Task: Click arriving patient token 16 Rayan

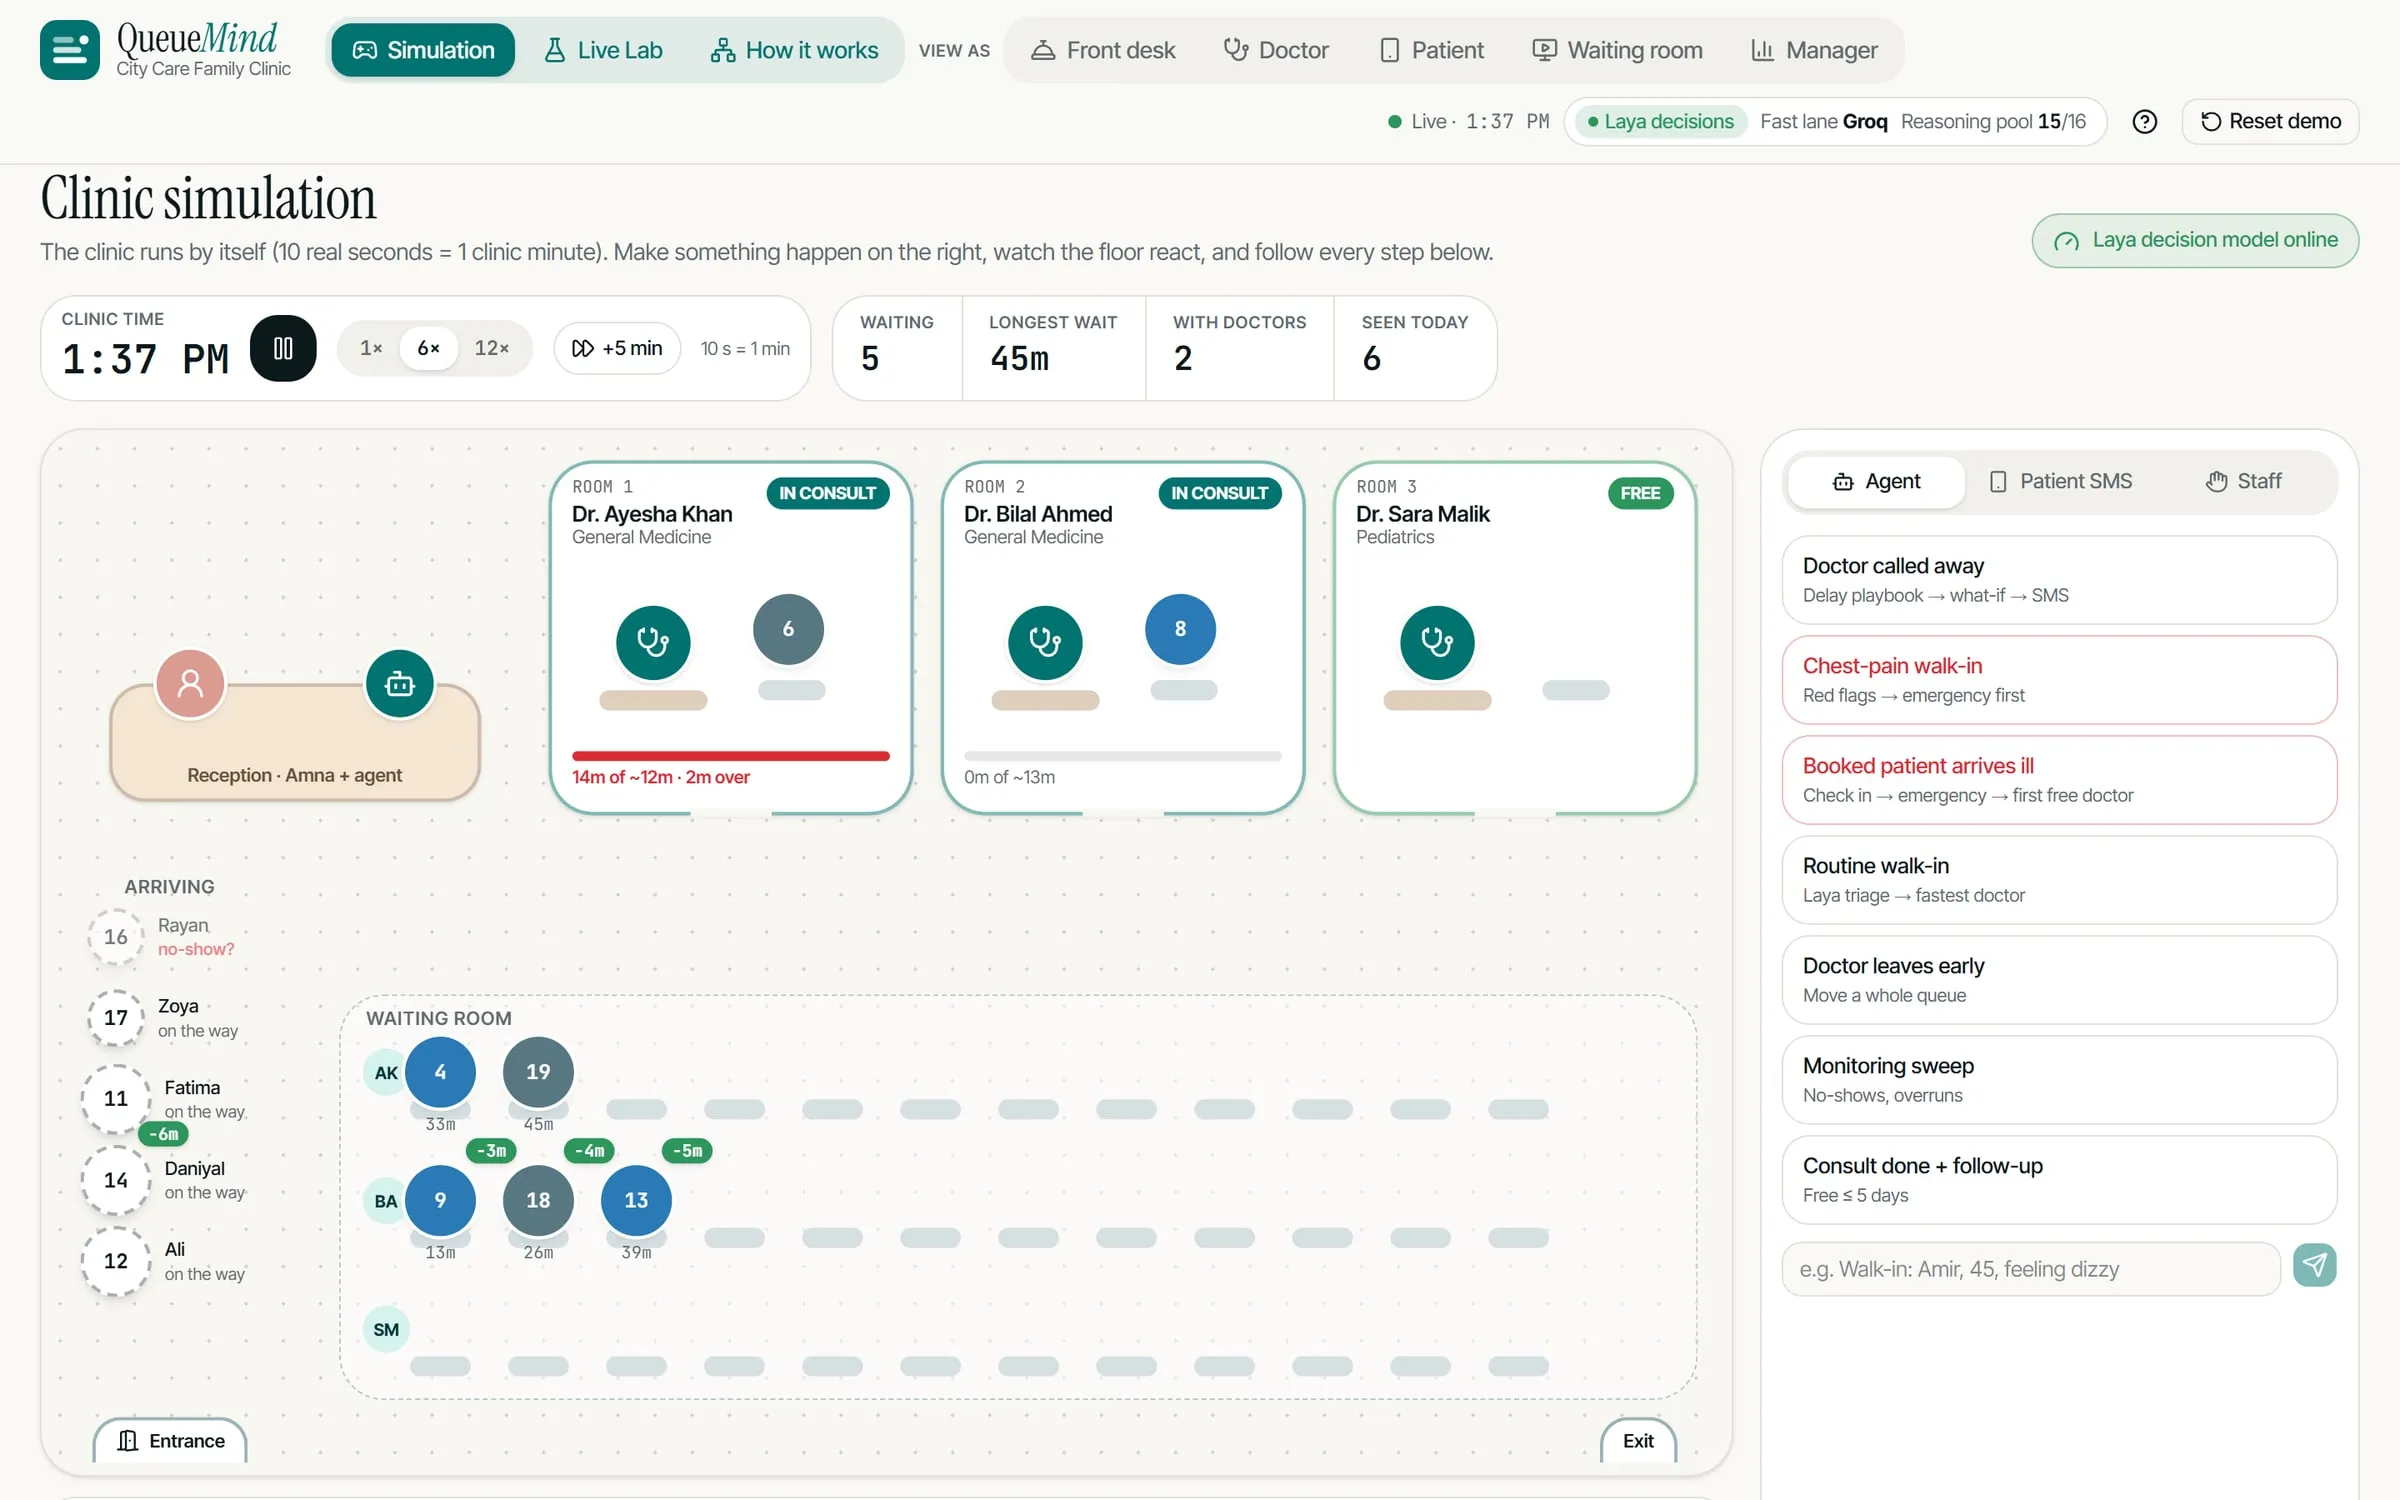Action: 116,937
